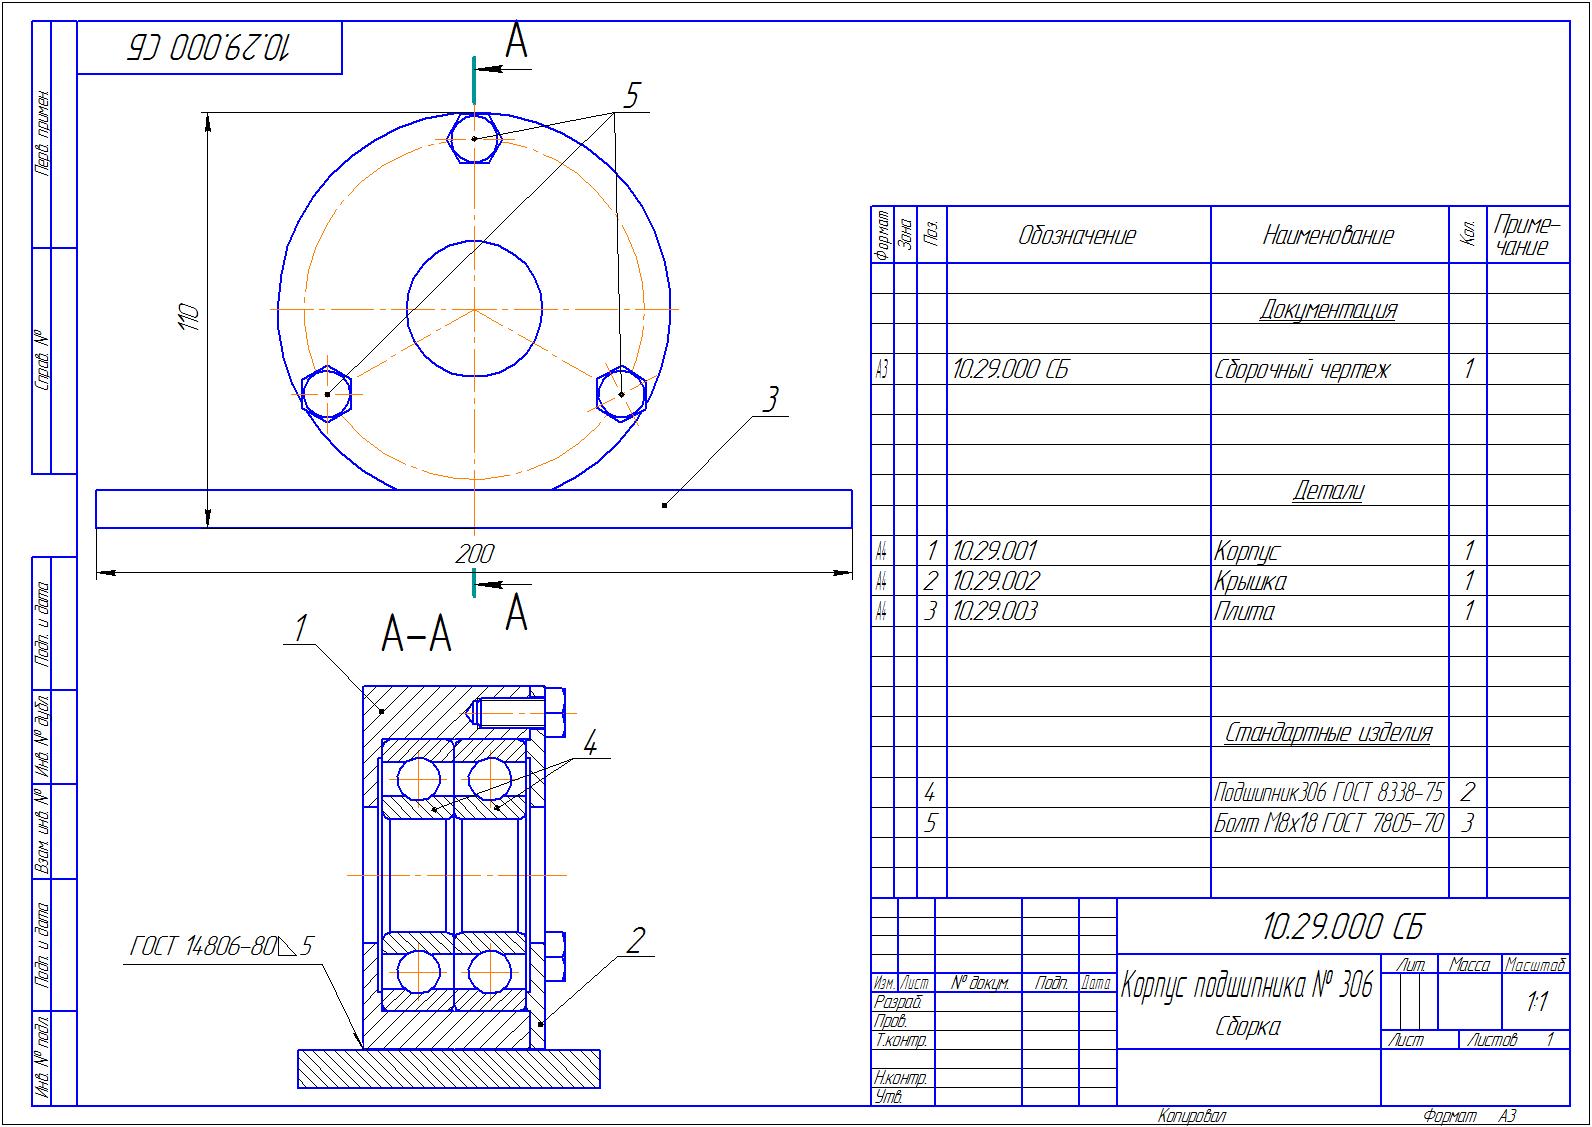Select the 200 width dimension text
Image resolution: width=1592 pixels, height=1127 pixels.
[x=474, y=554]
